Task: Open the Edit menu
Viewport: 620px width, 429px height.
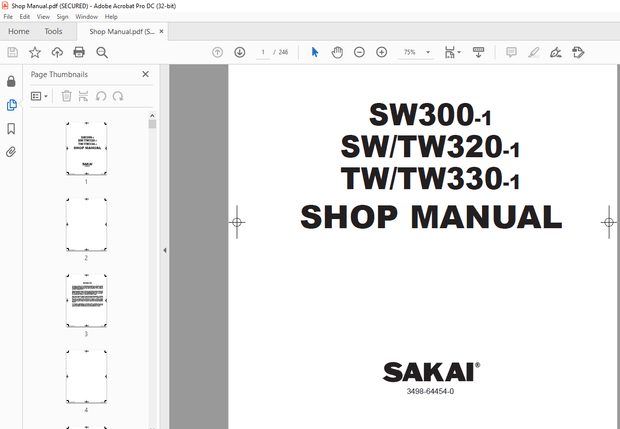Action: 25,17
